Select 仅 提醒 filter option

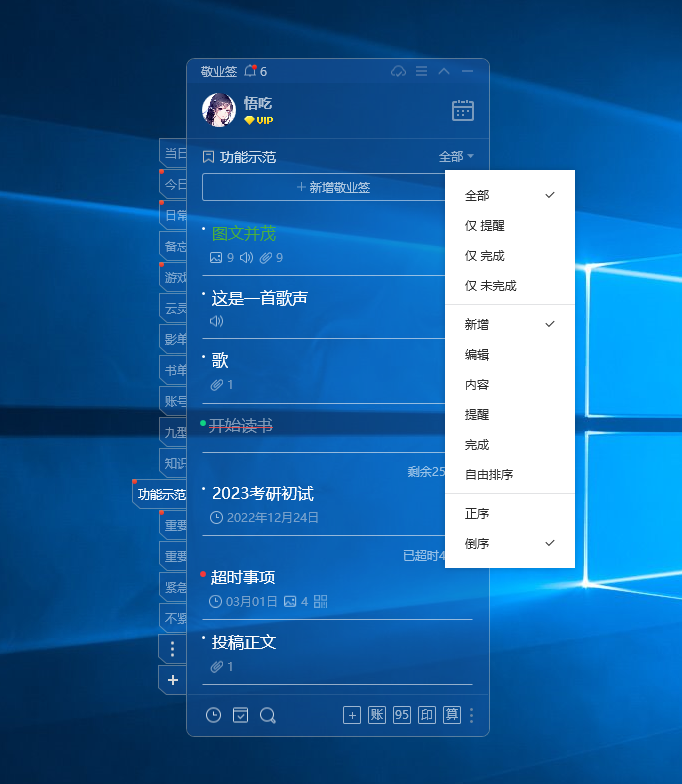click(x=510, y=226)
